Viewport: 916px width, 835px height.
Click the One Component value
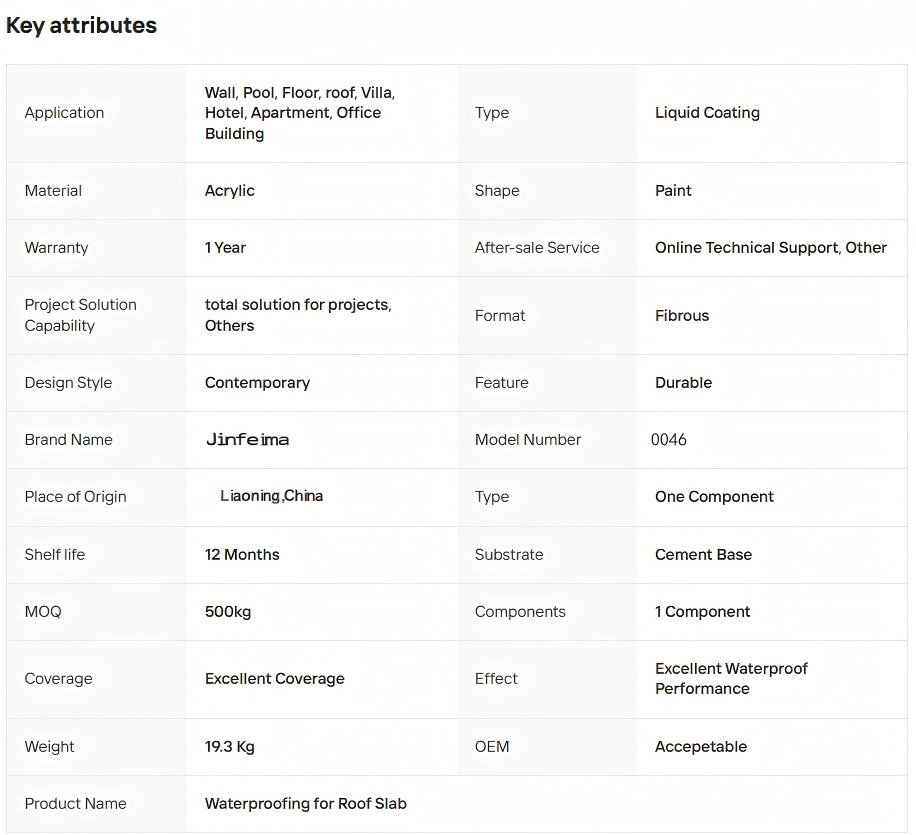tap(714, 497)
